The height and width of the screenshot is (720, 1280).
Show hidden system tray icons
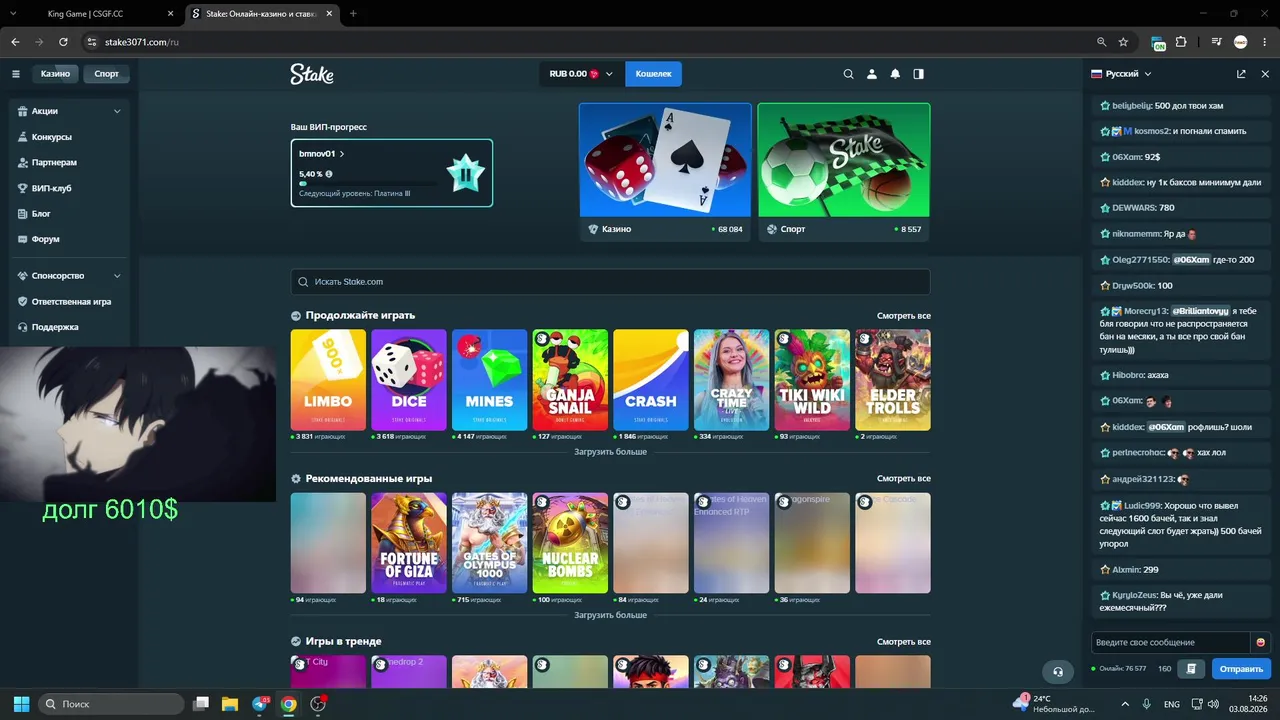[1125, 704]
